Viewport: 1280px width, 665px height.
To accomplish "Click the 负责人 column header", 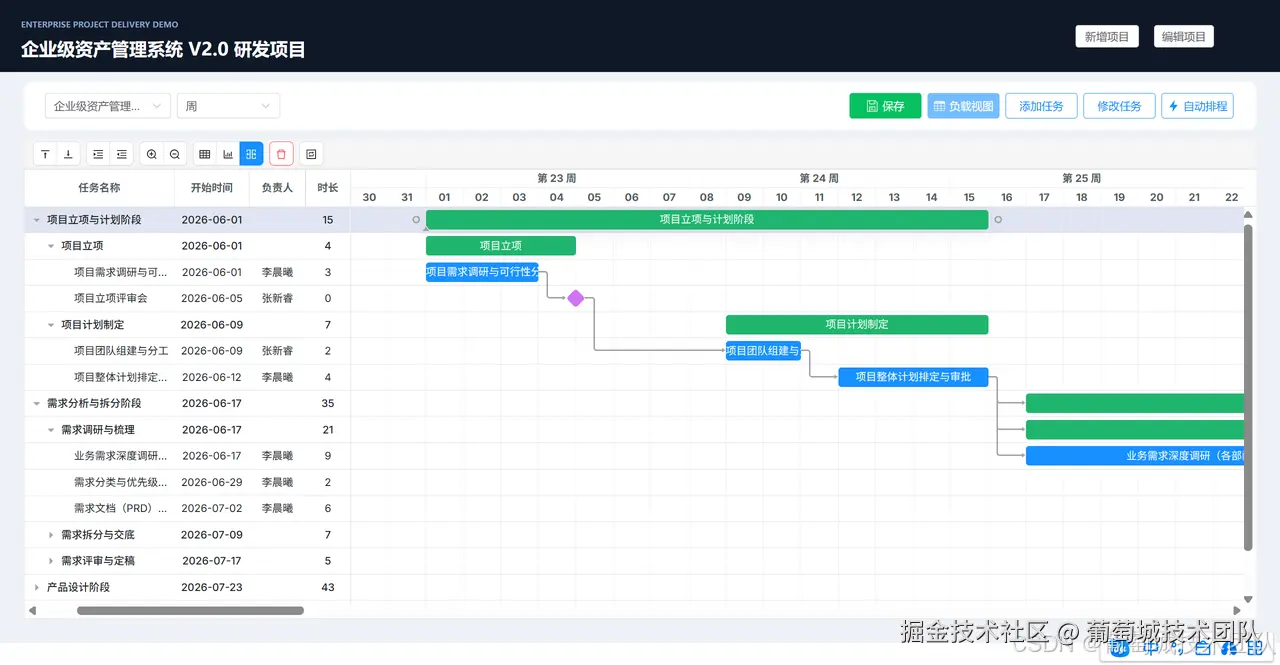I will pos(277,187).
